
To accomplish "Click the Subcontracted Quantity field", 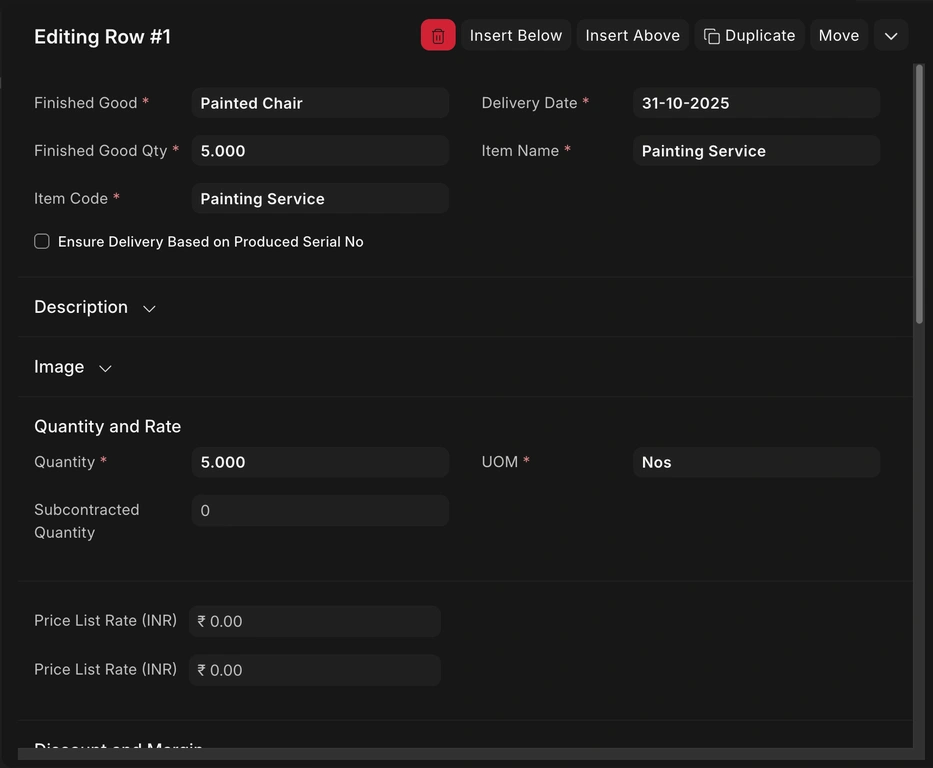I will point(319,510).
